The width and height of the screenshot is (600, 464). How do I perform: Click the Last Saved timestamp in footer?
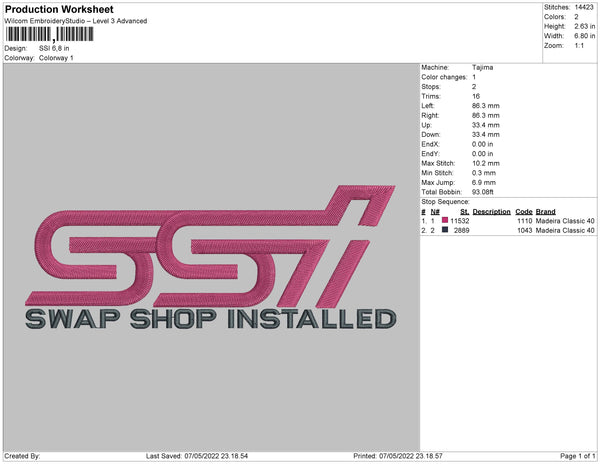pyautogui.click(x=215, y=456)
